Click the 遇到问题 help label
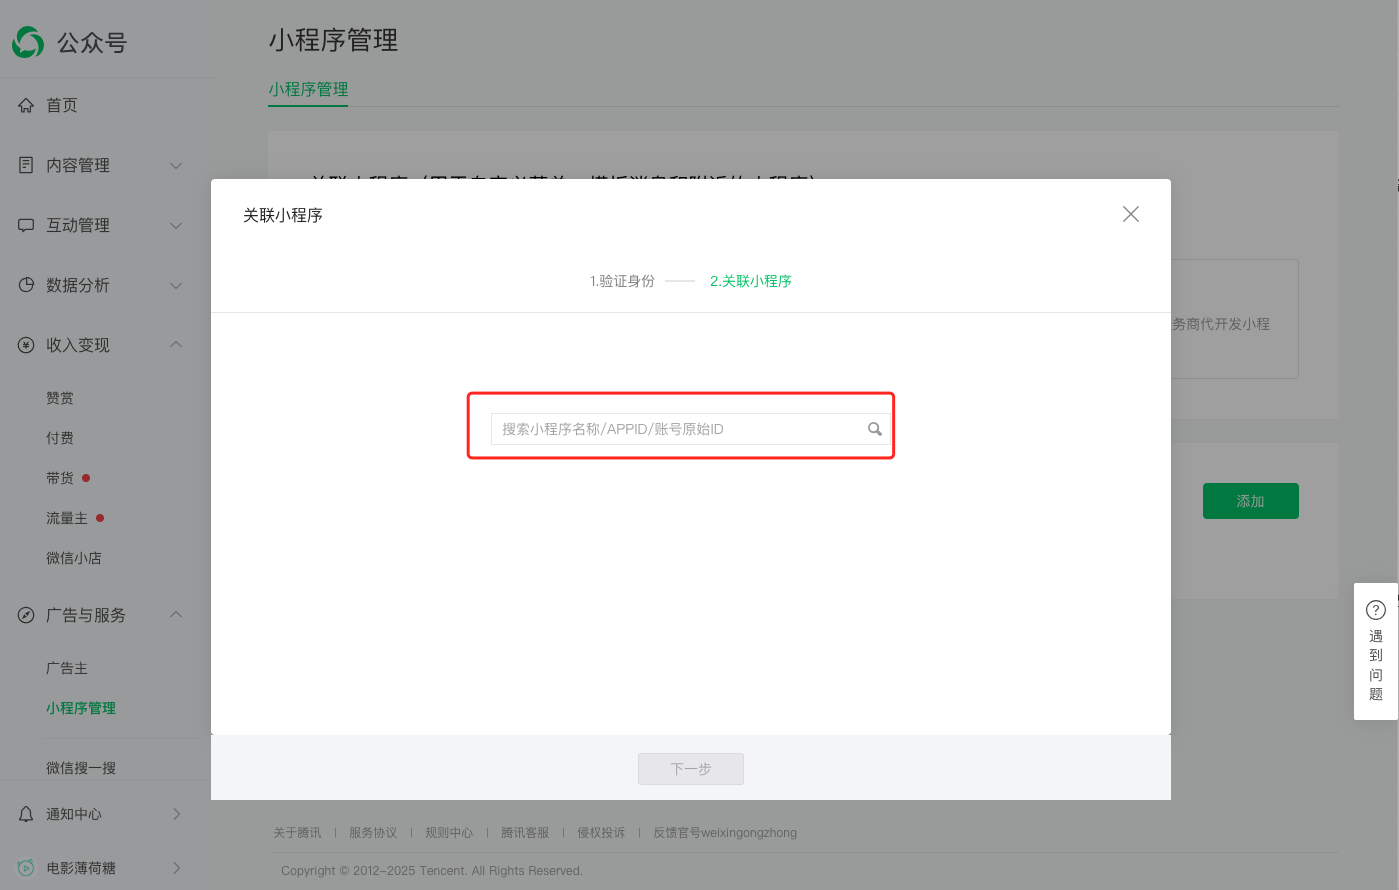 pyautogui.click(x=1376, y=665)
